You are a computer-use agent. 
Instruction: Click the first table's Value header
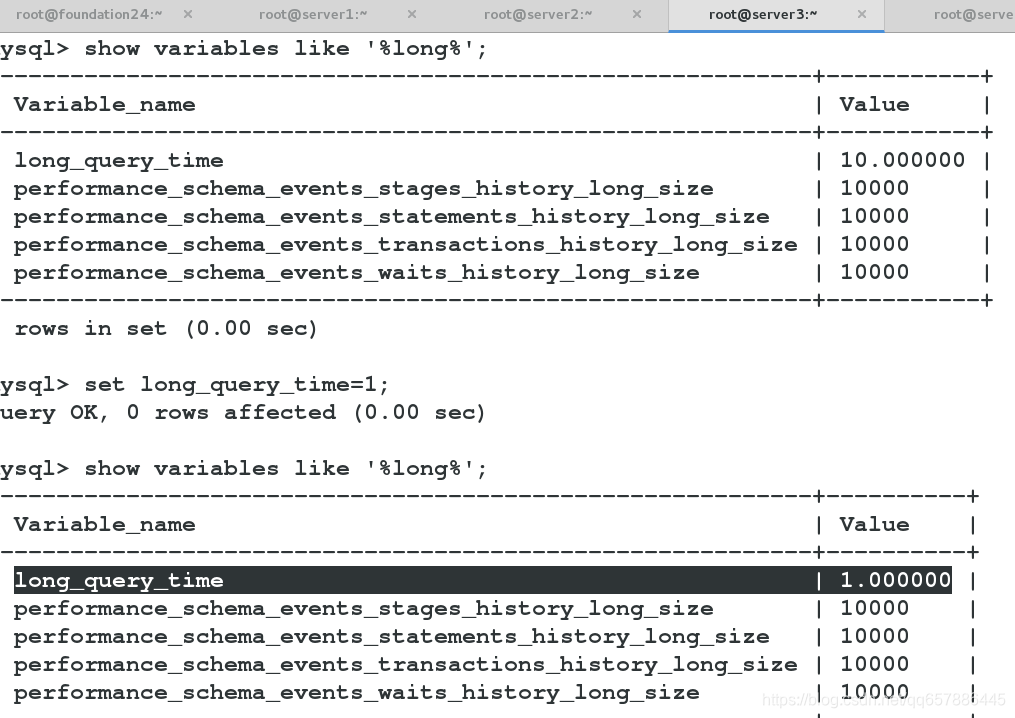(x=875, y=104)
